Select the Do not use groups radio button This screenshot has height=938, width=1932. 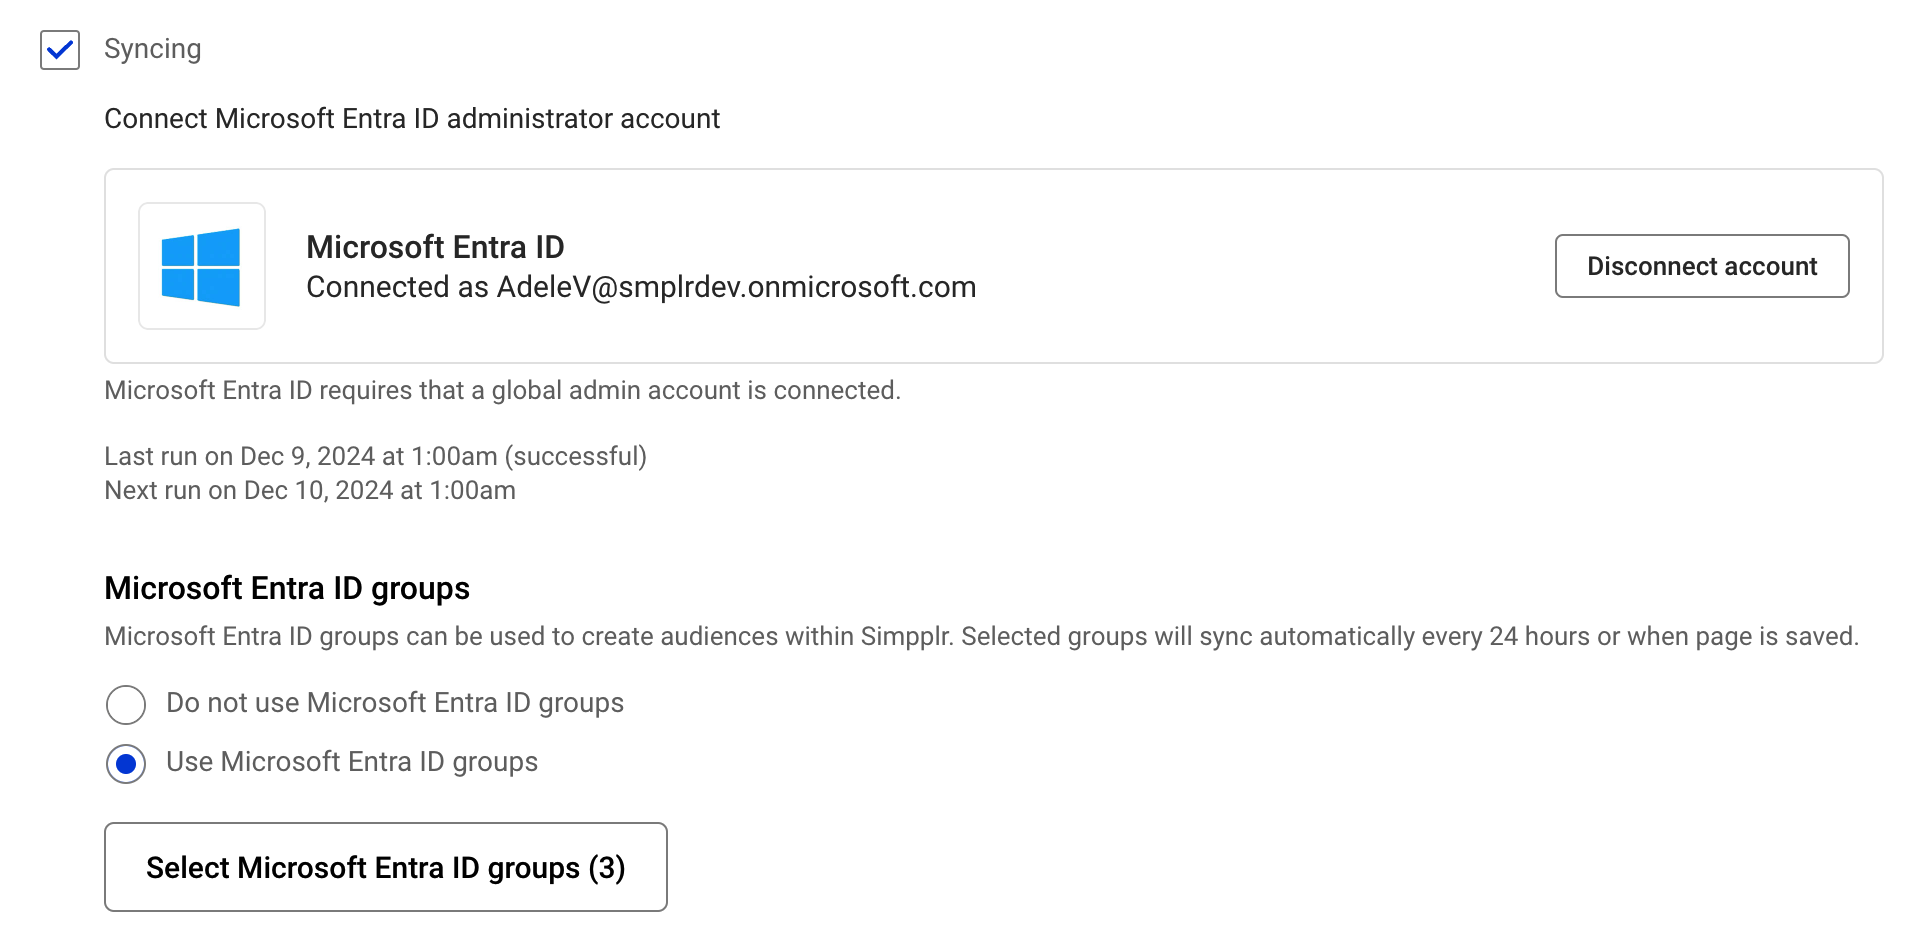[x=126, y=704]
